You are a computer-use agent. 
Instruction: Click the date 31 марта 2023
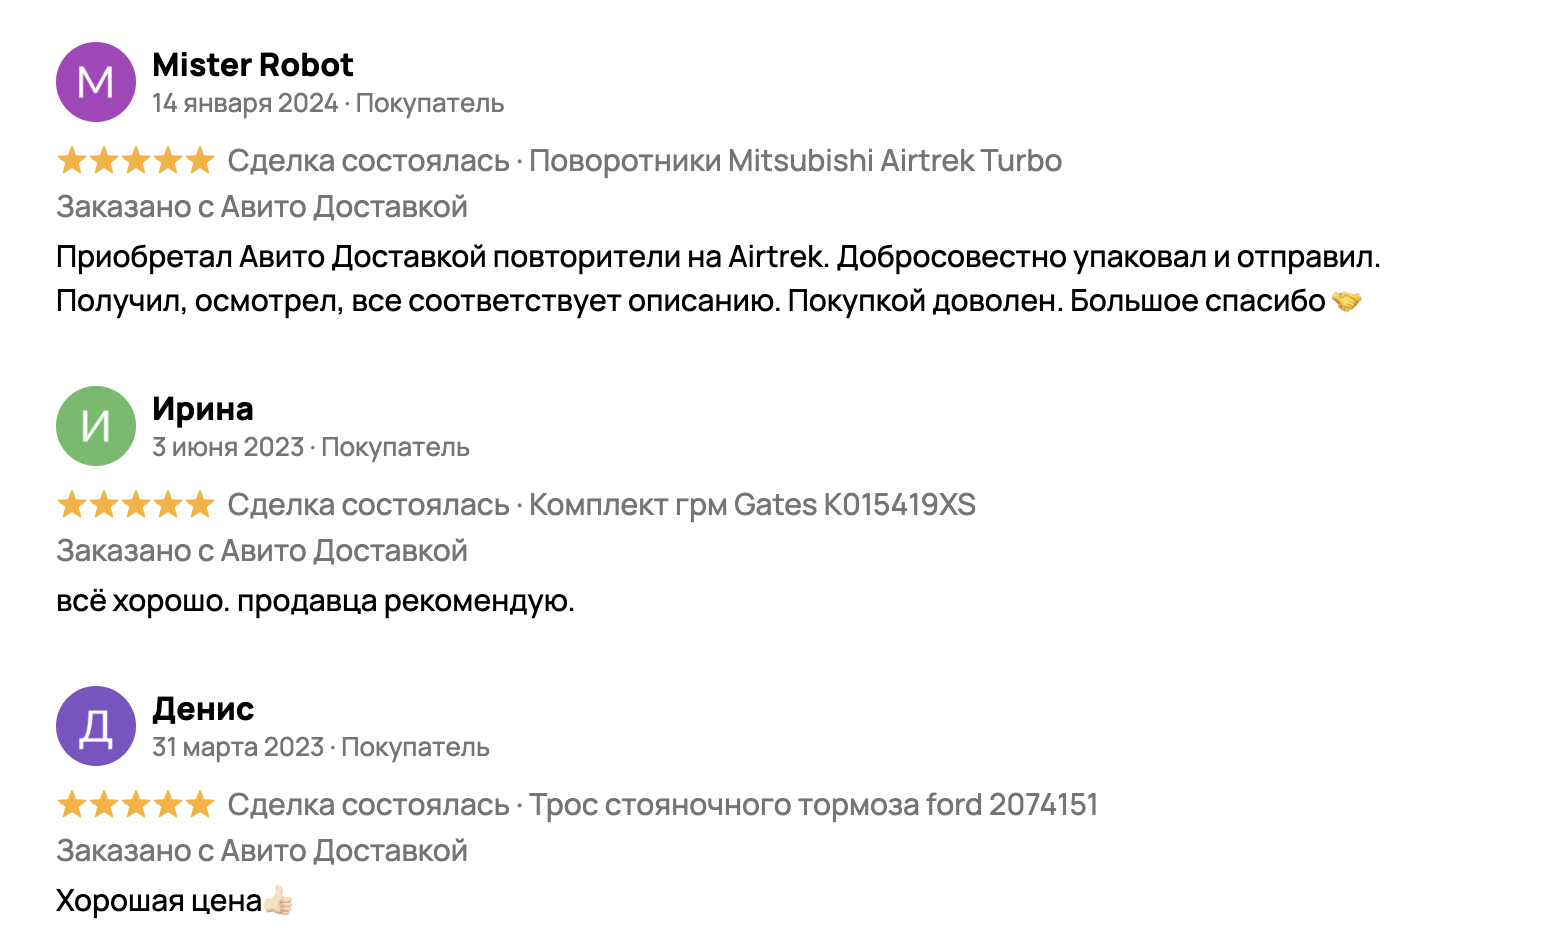tap(238, 747)
